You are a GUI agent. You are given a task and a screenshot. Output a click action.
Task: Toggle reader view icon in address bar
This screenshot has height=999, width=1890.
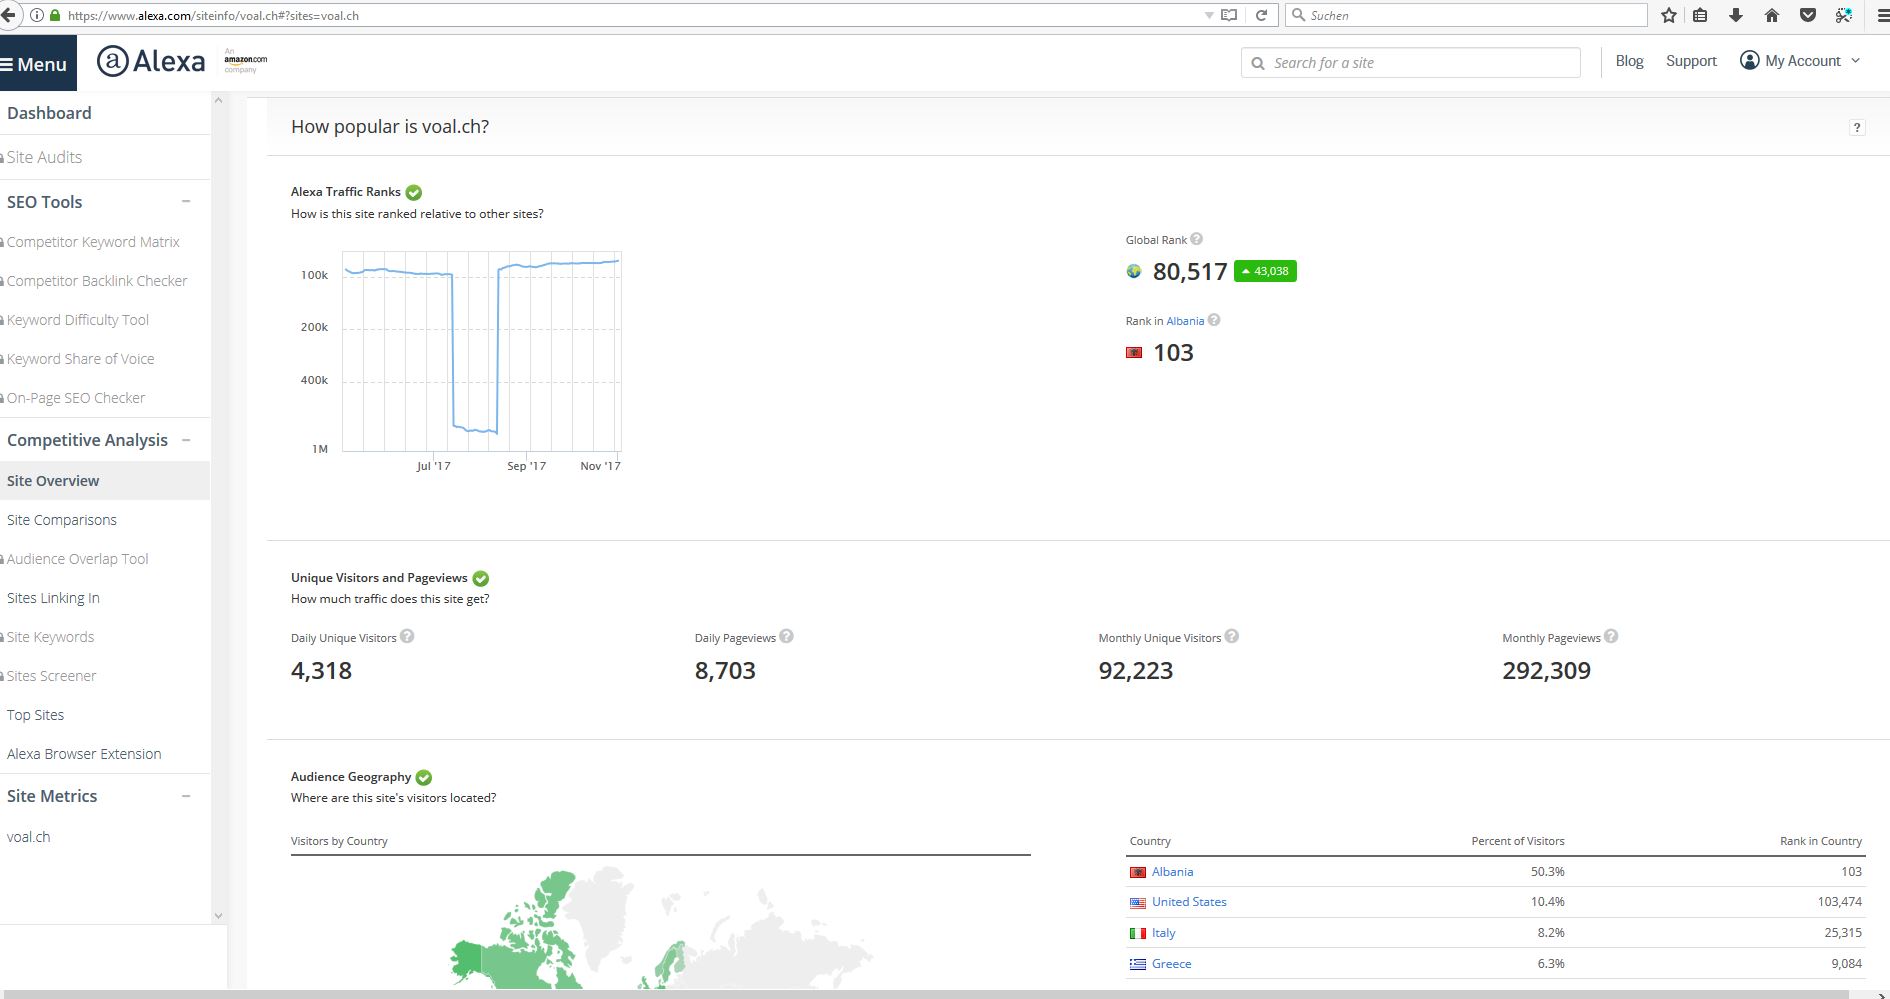1229,15
